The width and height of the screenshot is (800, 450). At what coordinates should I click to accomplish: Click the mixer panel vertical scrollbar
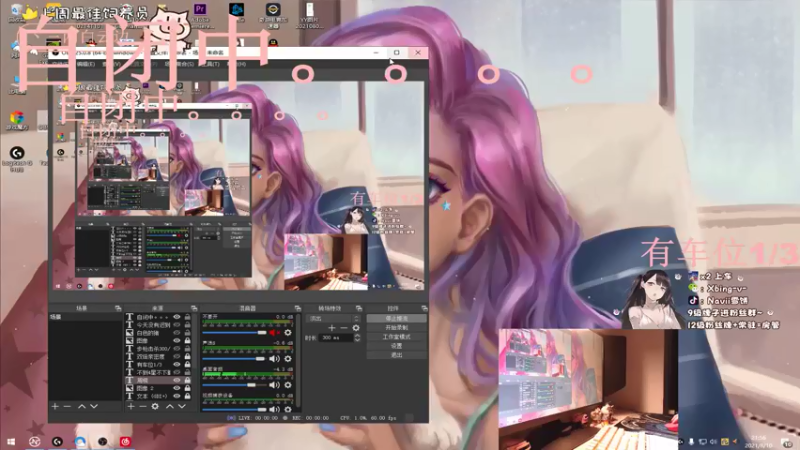pyautogui.click(x=297, y=360)
